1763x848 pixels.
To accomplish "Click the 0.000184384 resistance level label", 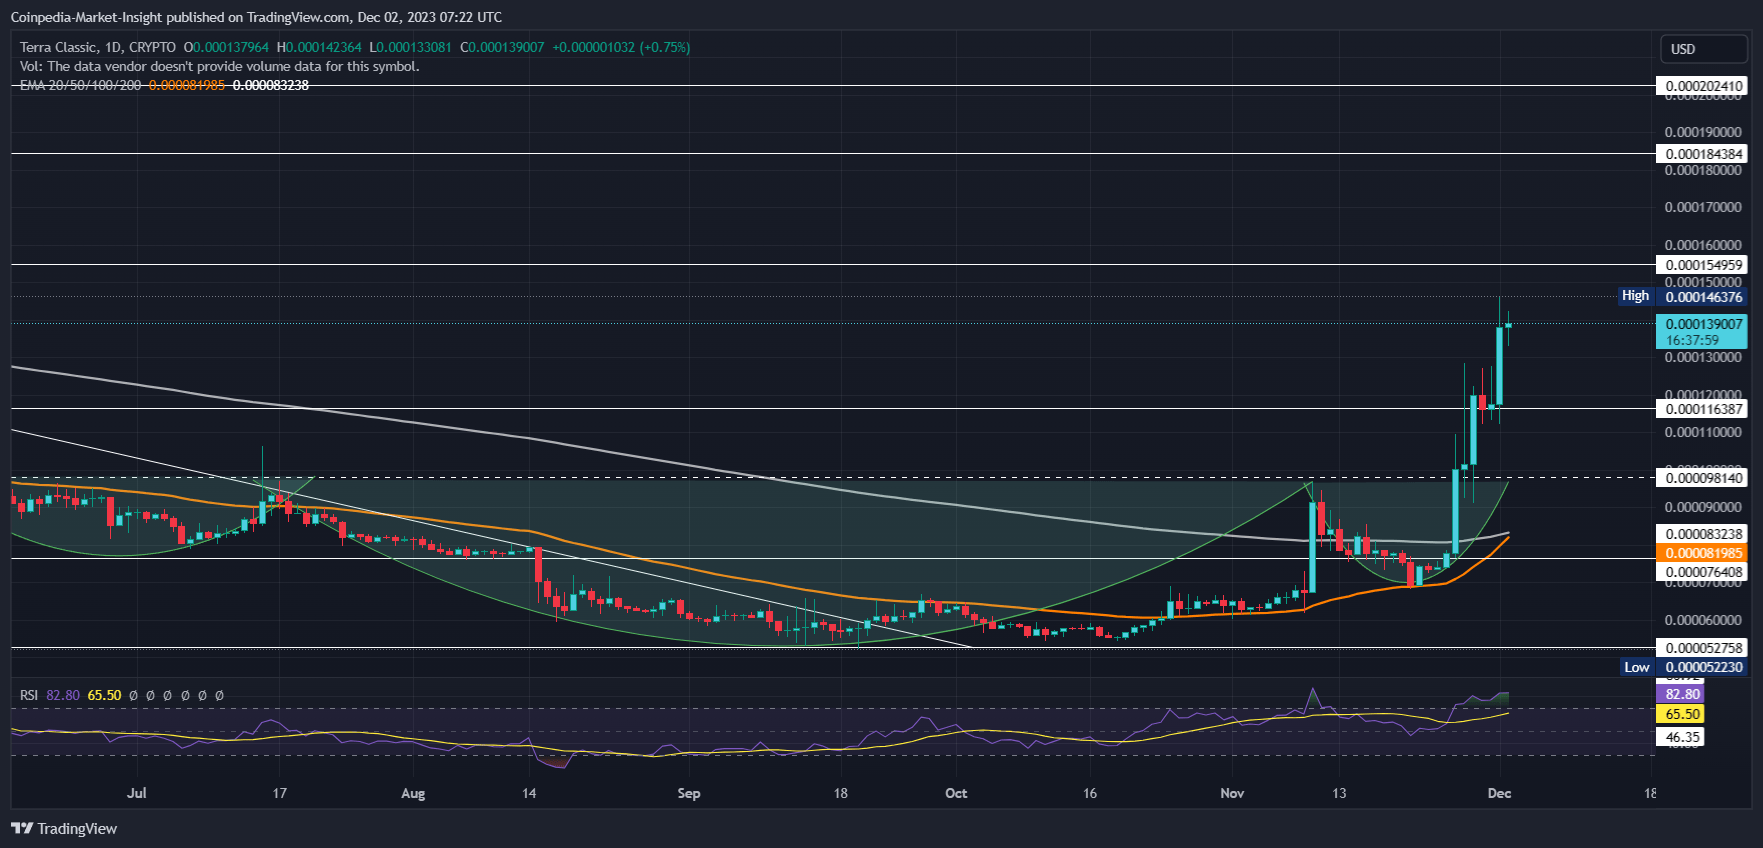I will tap(1704, 154).
